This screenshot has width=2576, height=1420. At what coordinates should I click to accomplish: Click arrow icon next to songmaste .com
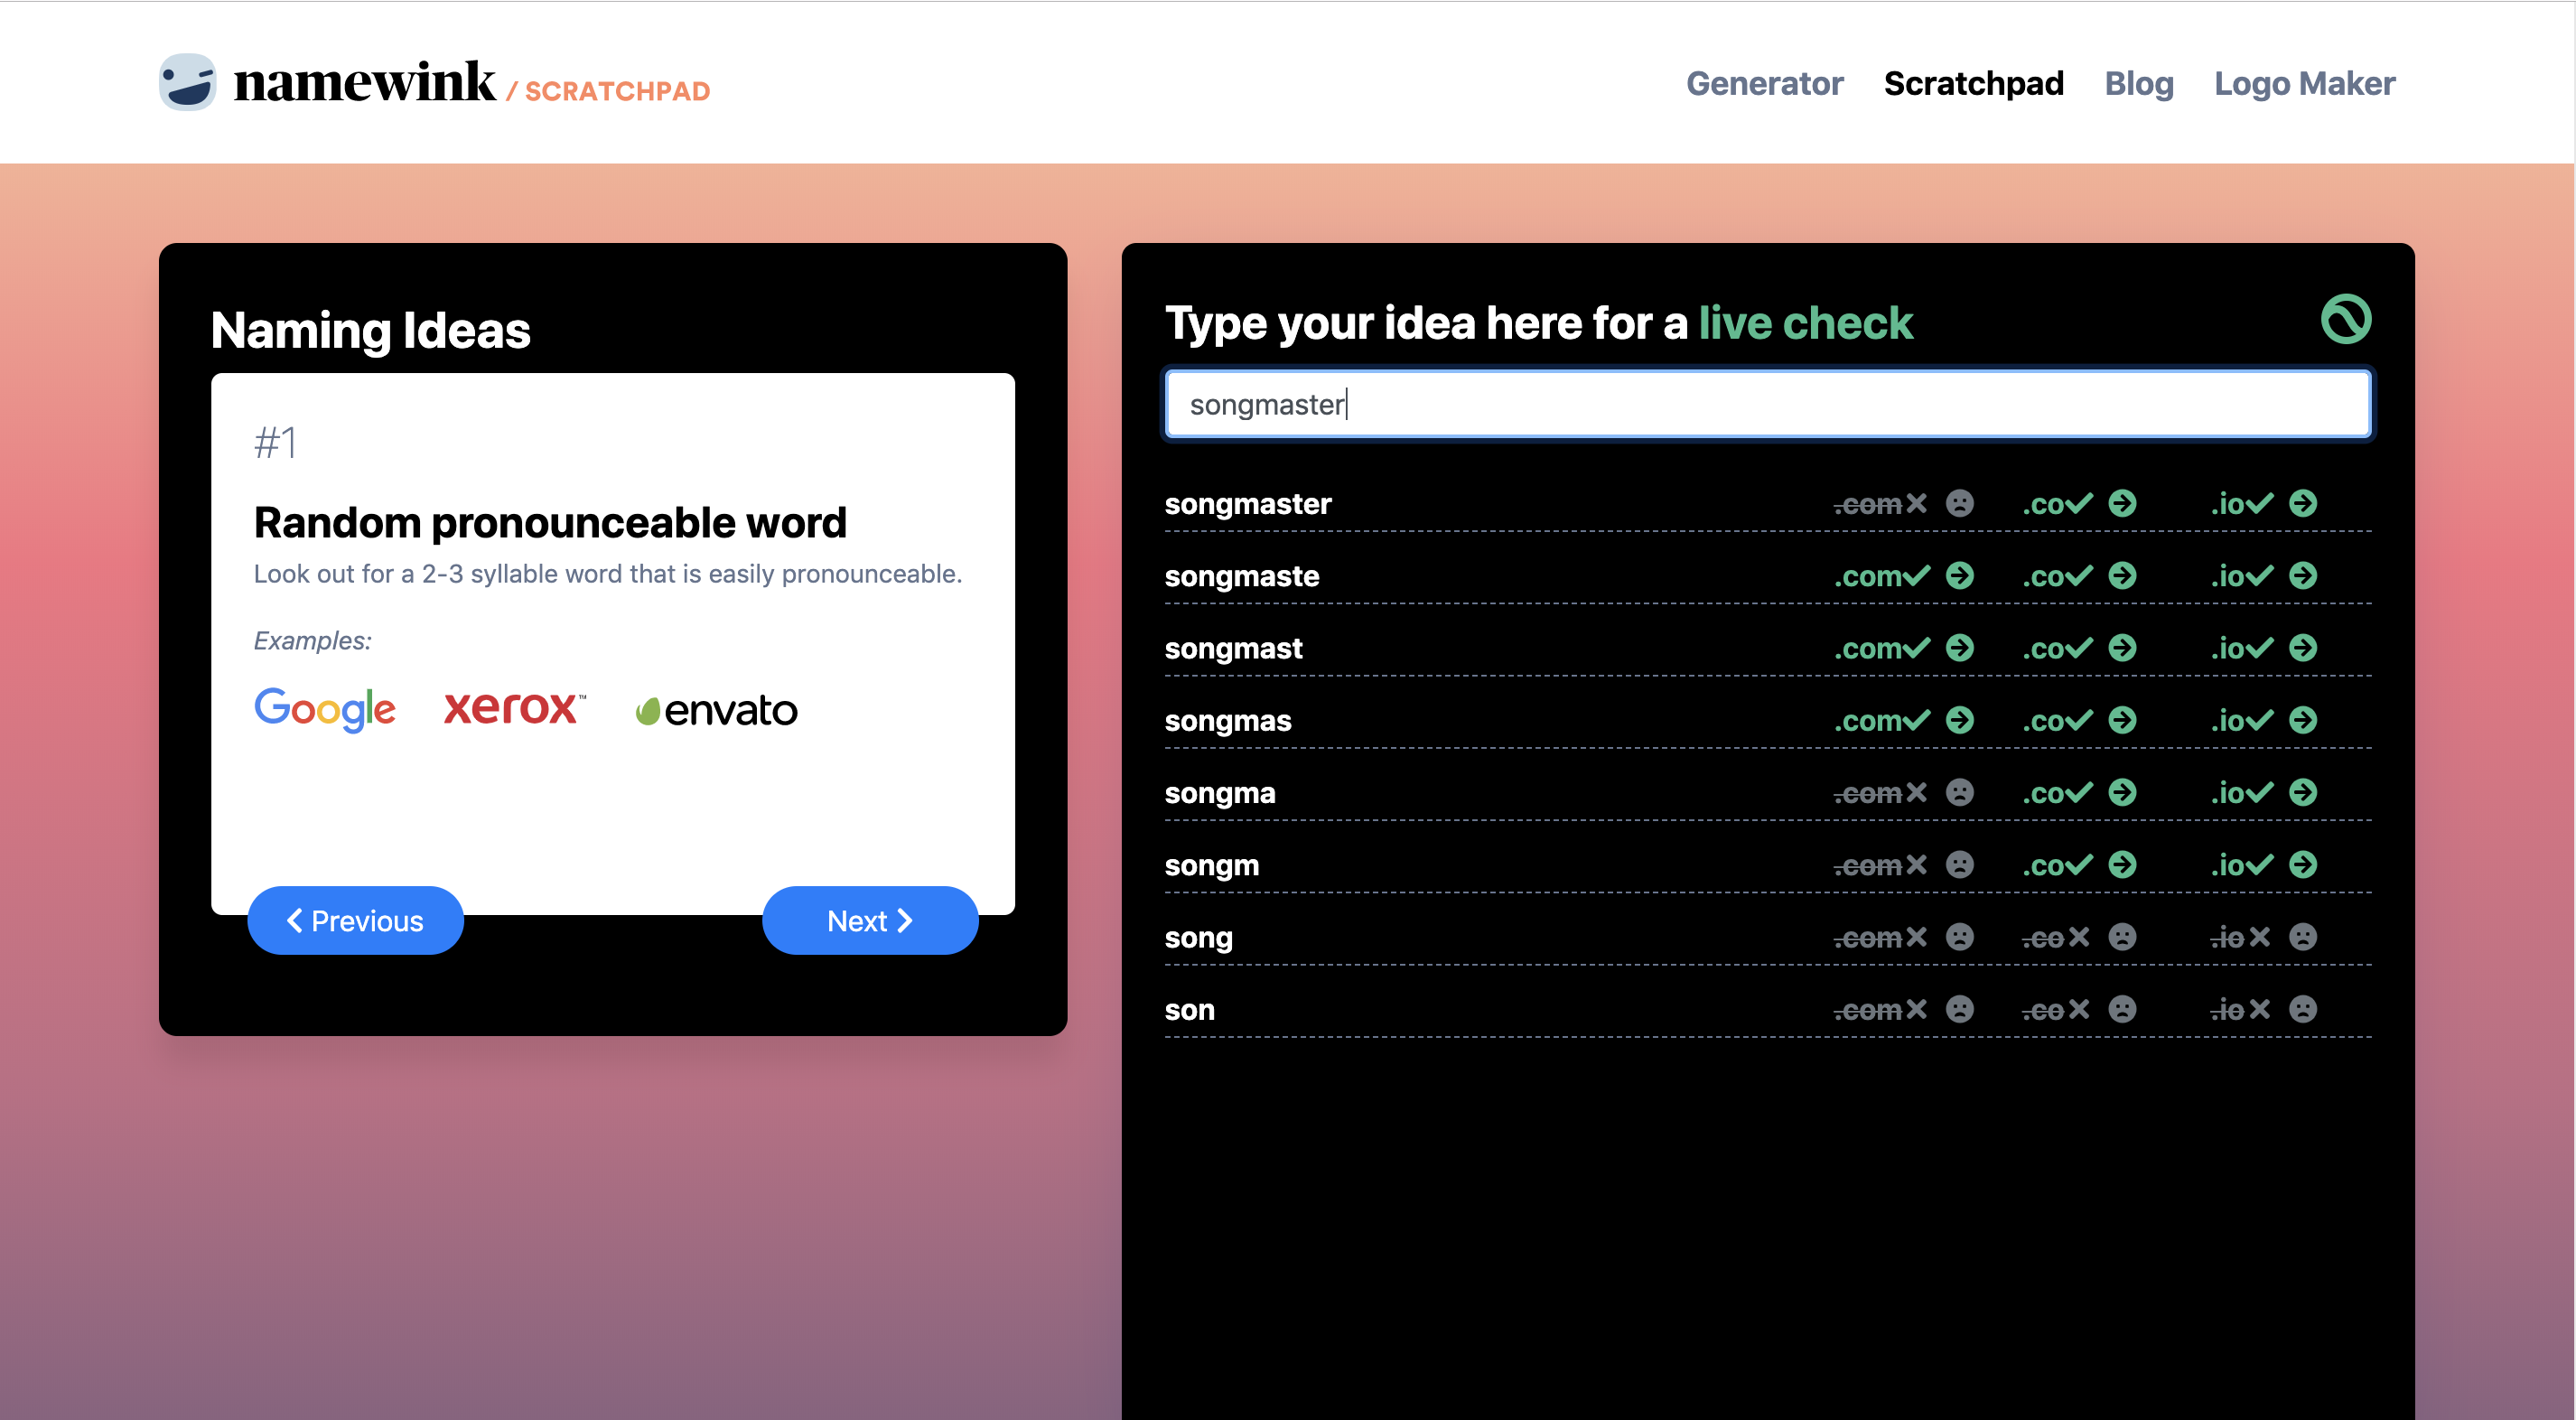pyautogui.click(x=1959, y=575)
